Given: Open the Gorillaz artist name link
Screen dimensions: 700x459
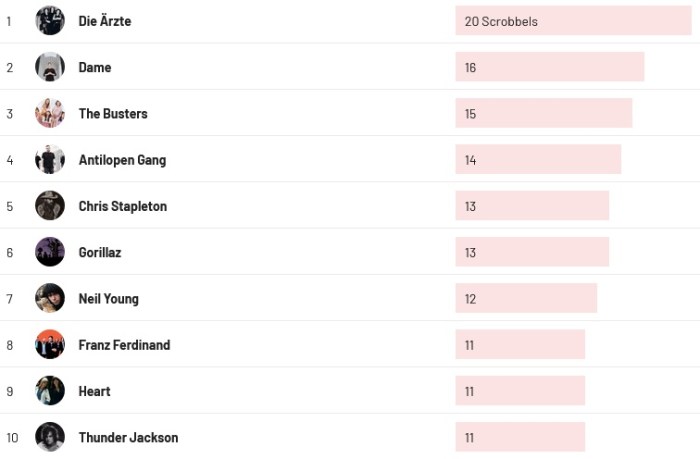Looking at the screenshot, I should point(100,253).
